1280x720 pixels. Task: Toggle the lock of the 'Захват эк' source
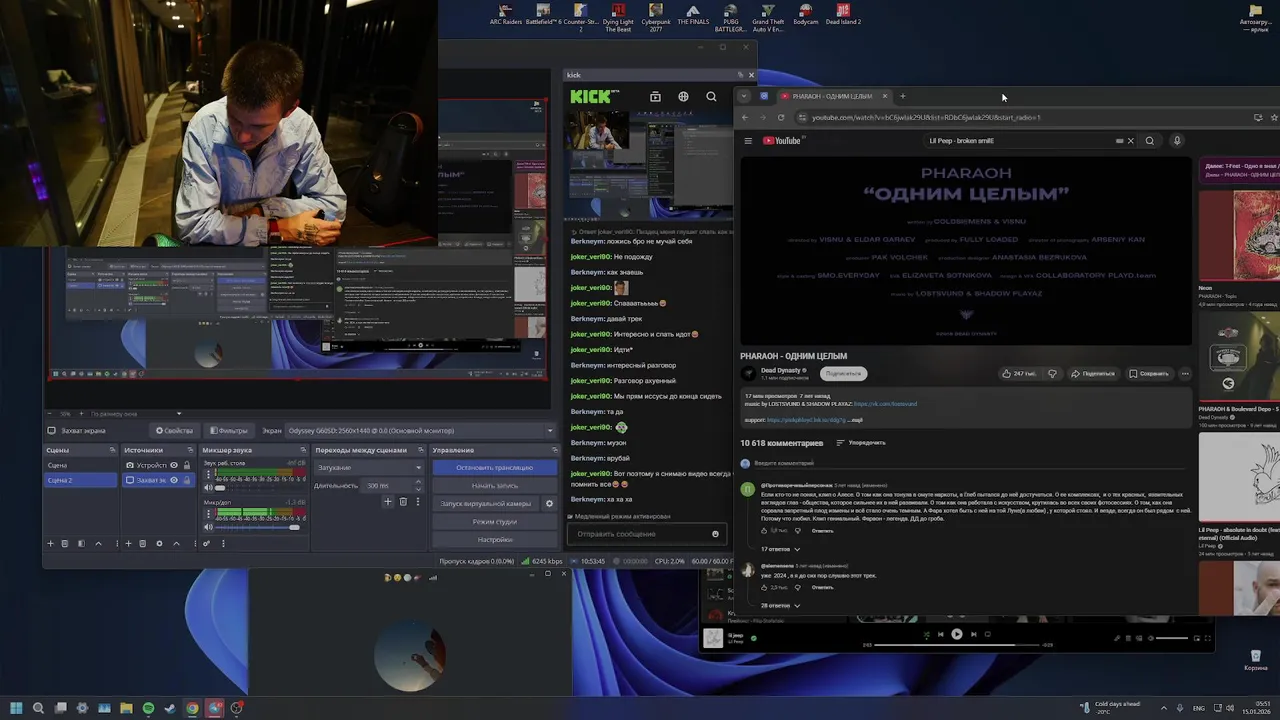pos(187,480)
